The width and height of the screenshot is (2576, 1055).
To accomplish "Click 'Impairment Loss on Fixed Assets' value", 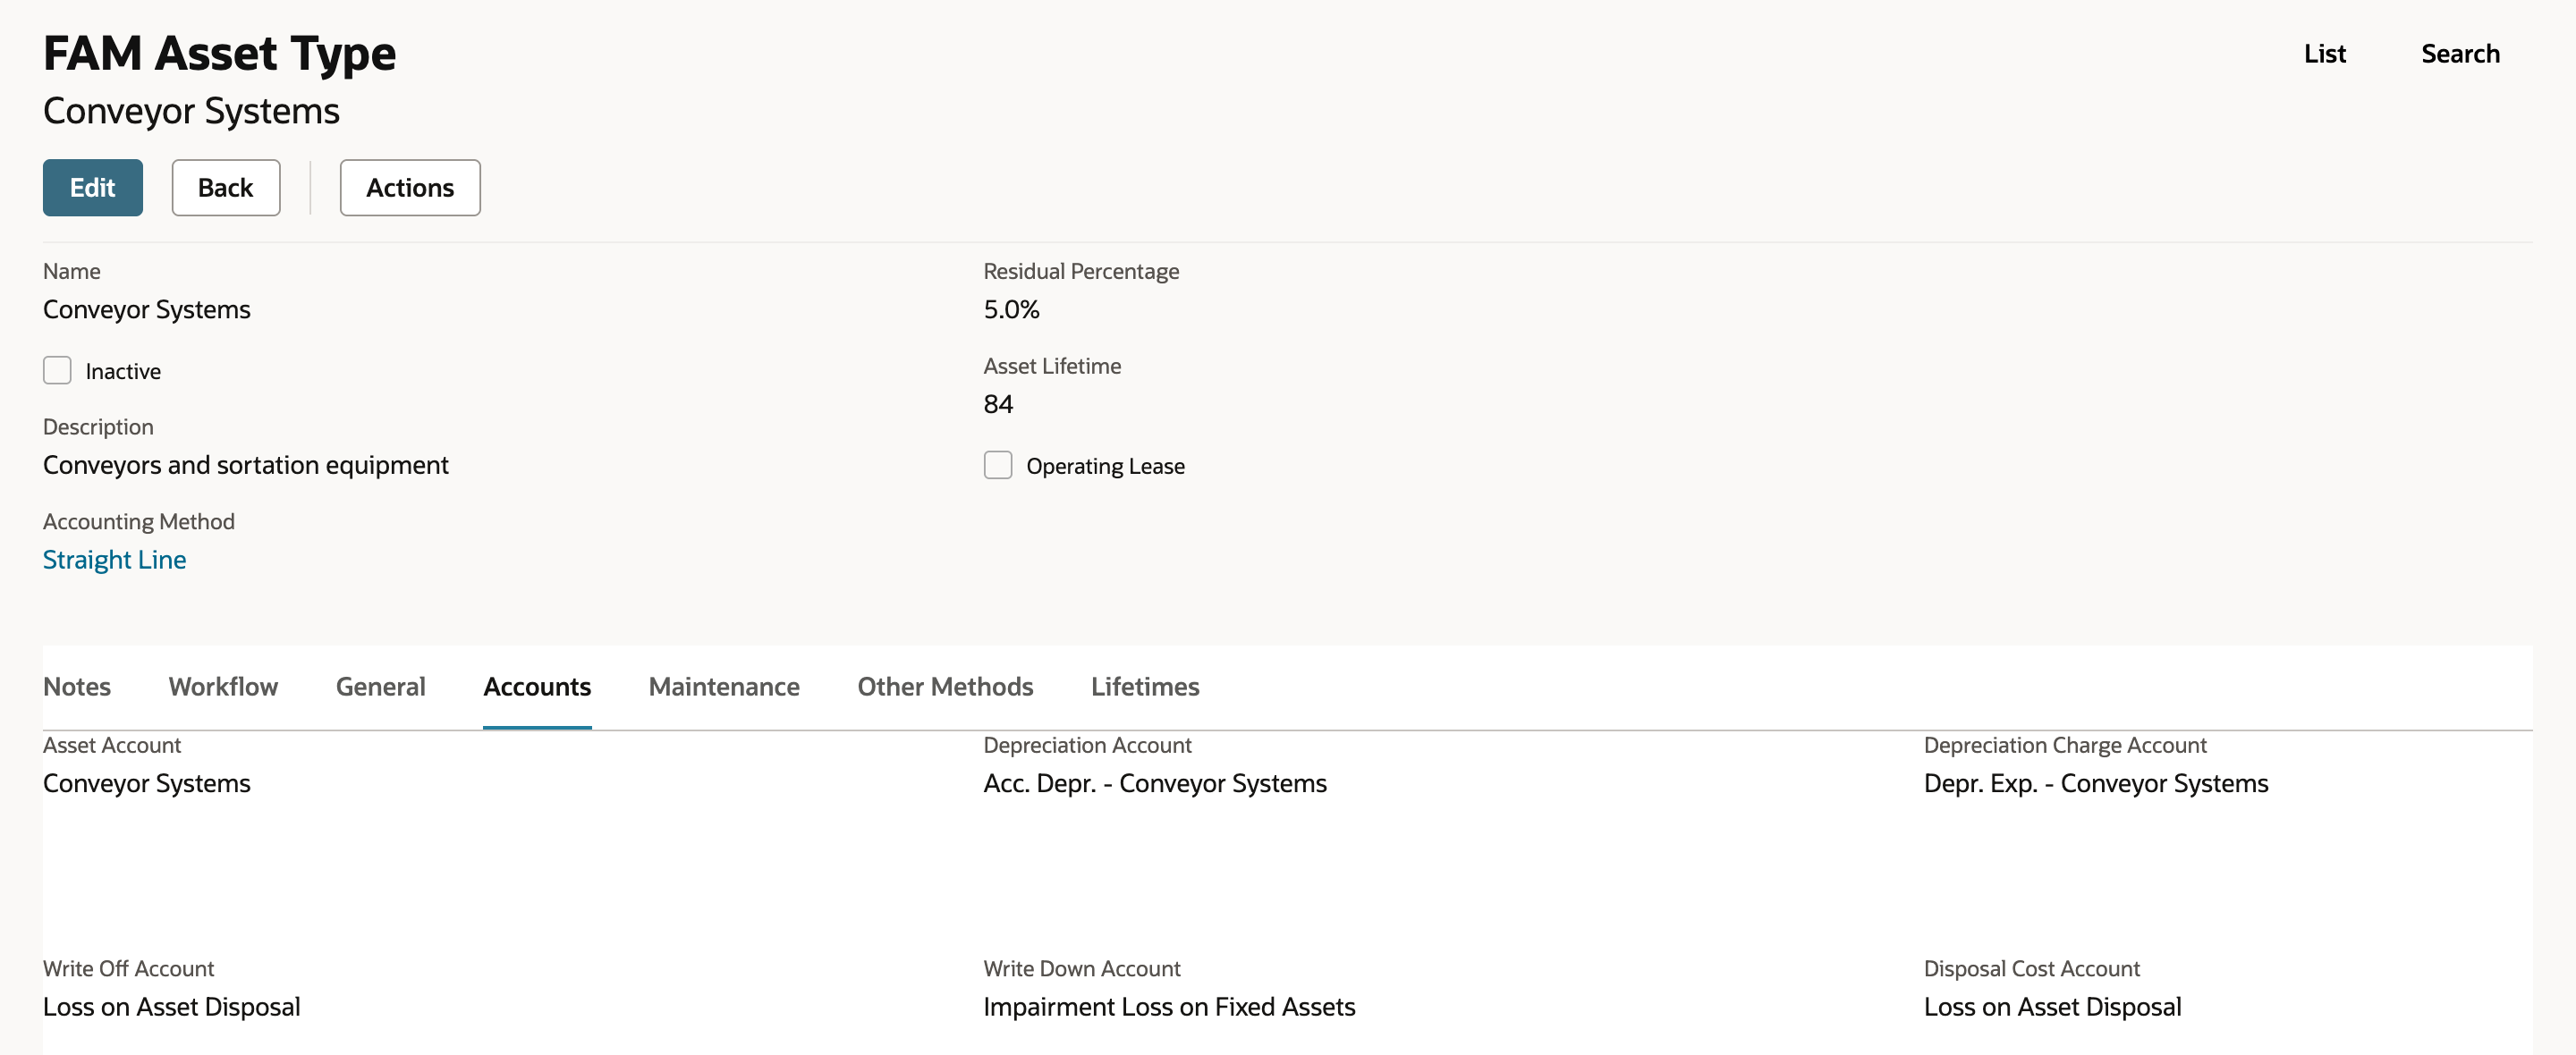I will click(1169, 1007).
